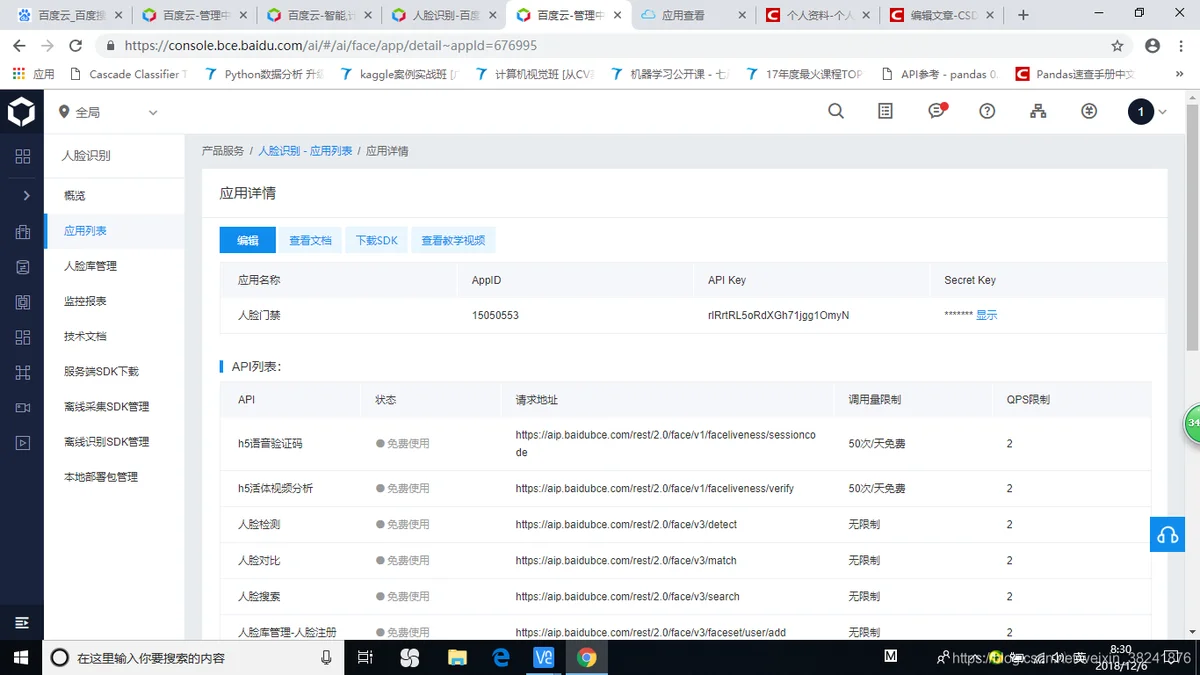Click the 下载SDK button
Viewport: 1200px width, 675px height.
pos(377,240)
